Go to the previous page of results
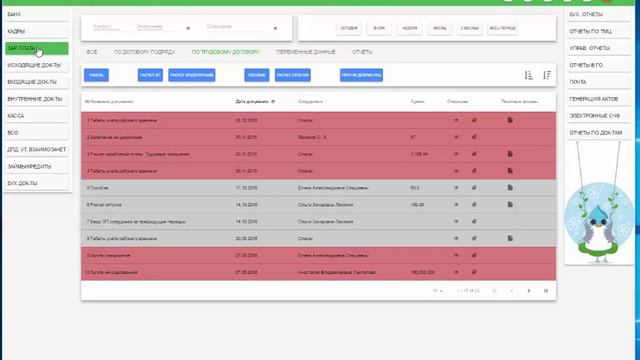 512,291
